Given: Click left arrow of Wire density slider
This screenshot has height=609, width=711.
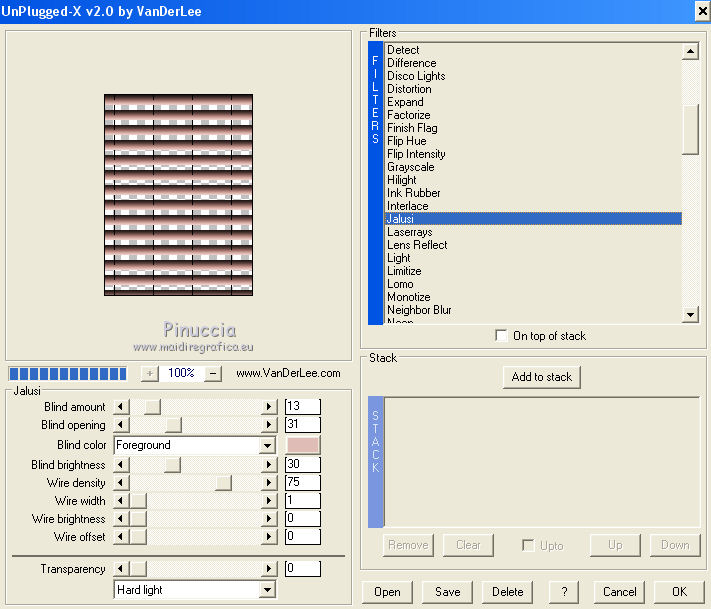Looking at the screenshot, I should (x=121, y=482).
